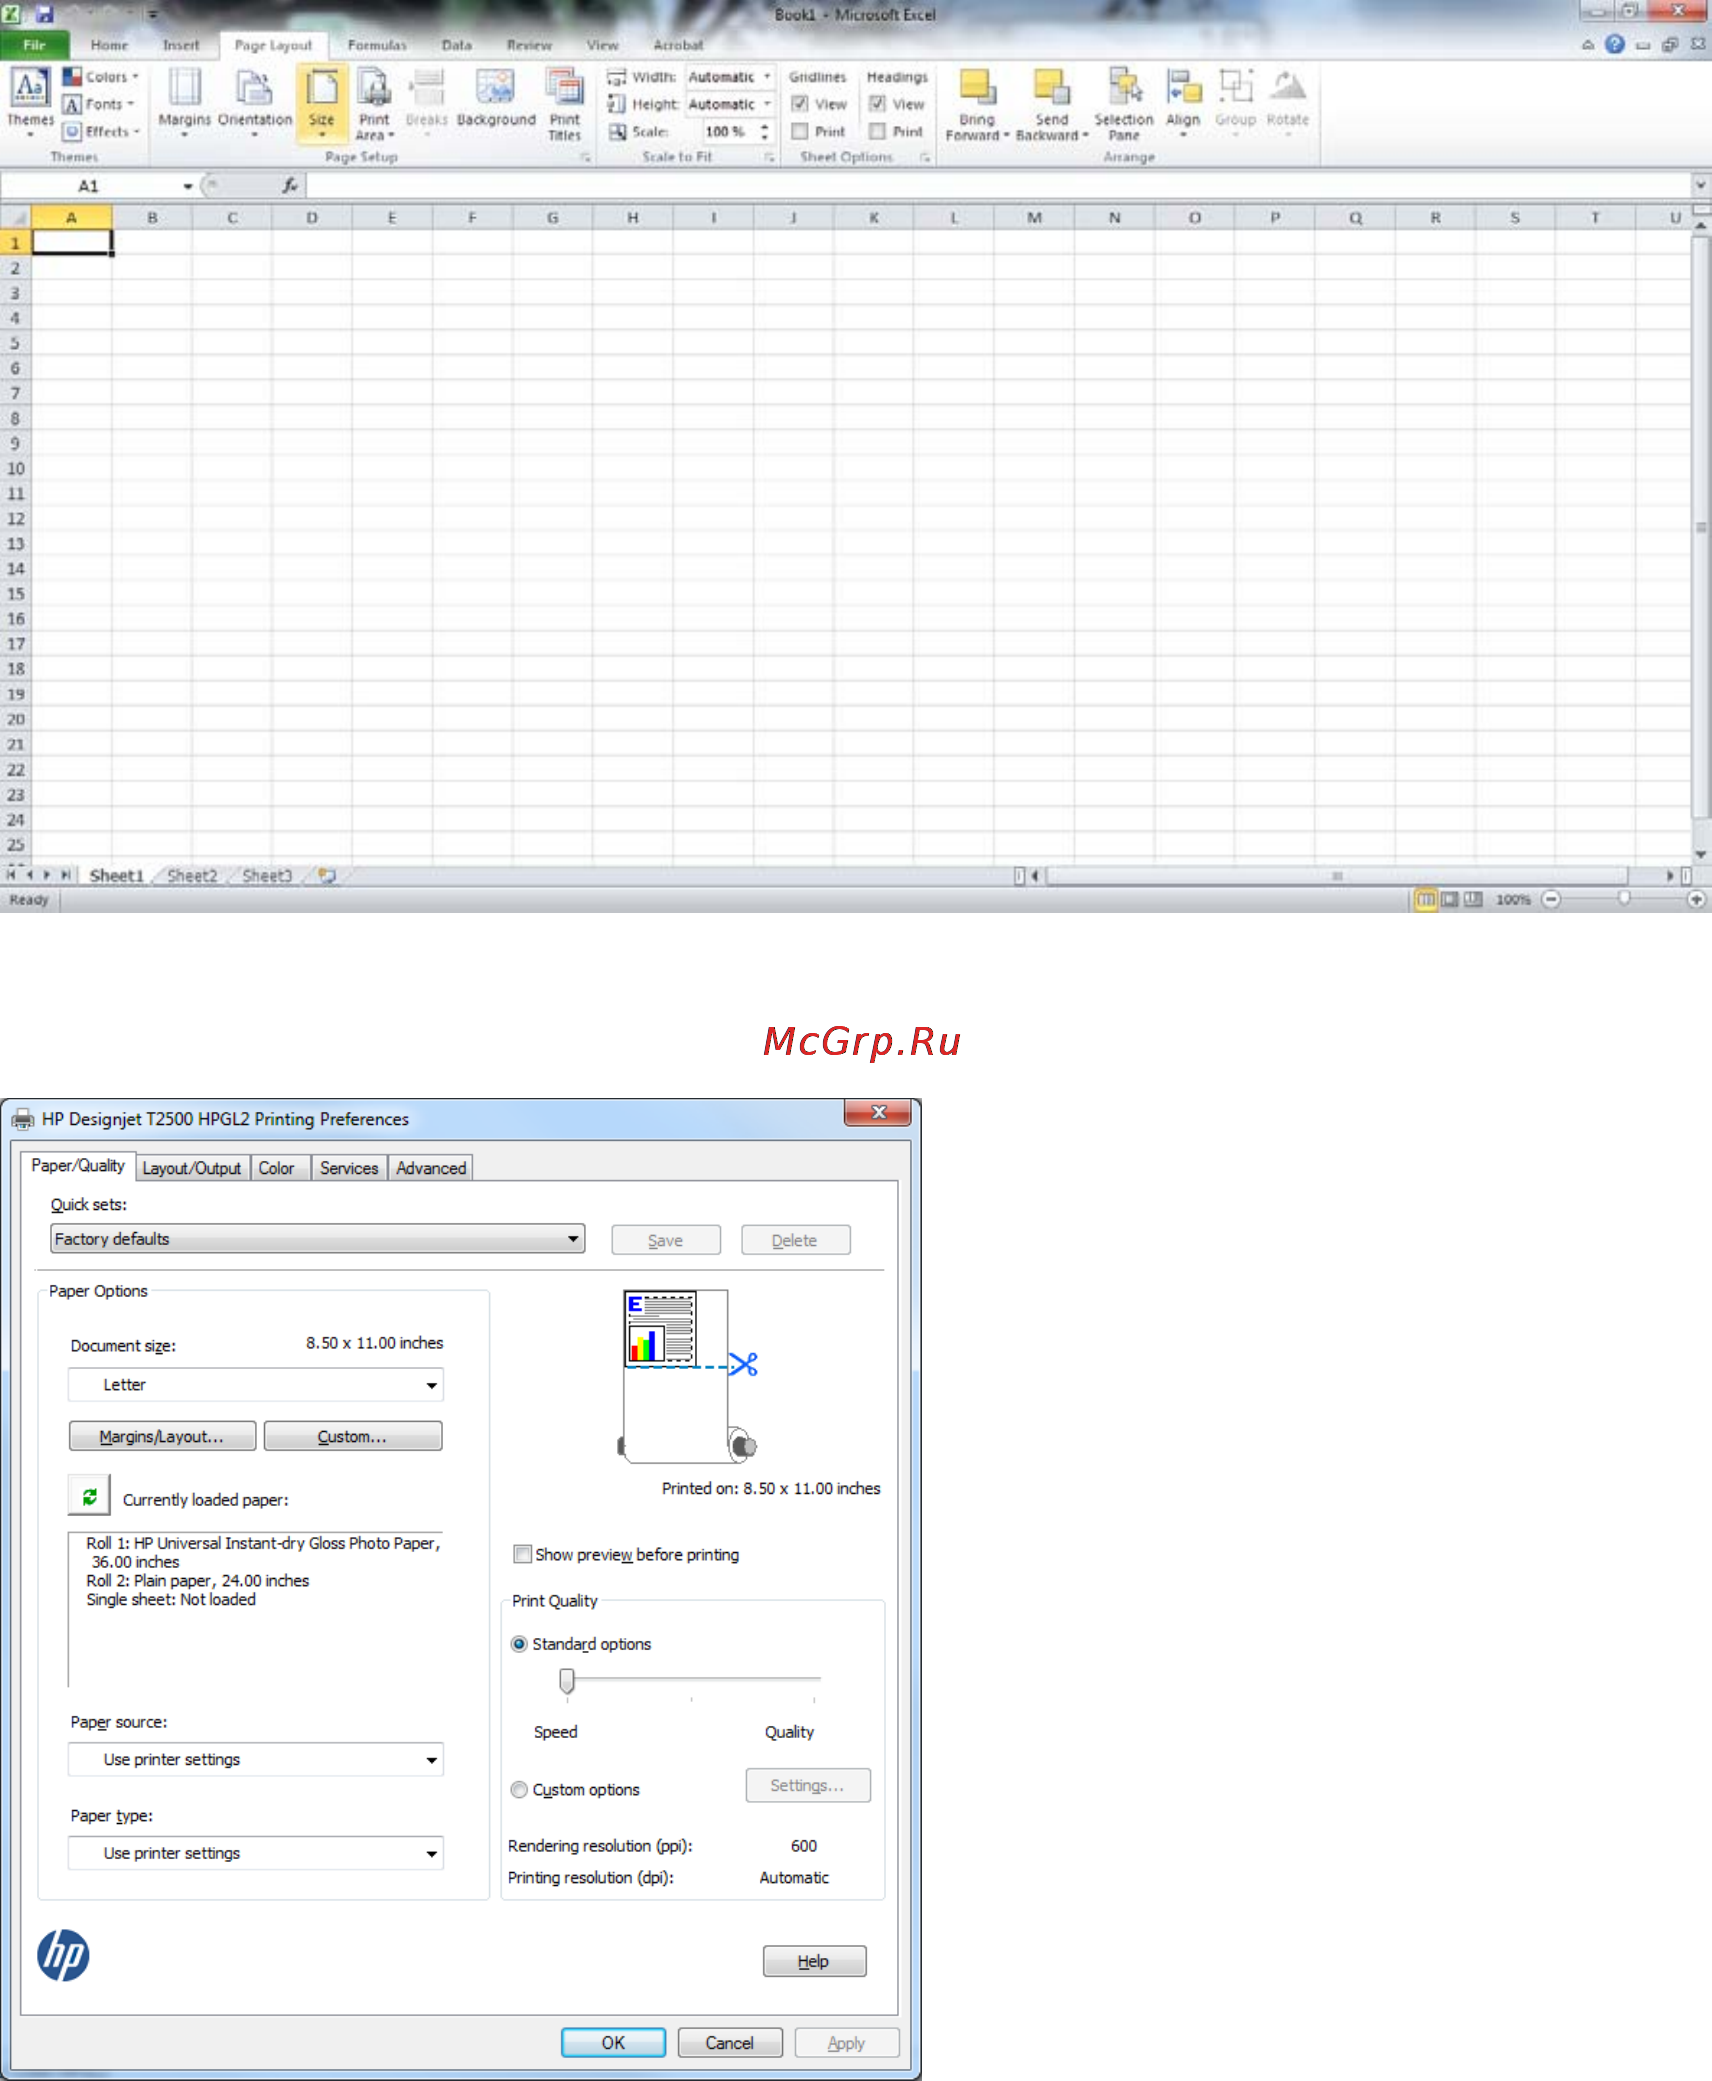Image resolution: width=1712 pixels, height=2081 pixels.
Task: Open theme Fonts menu
Action: point(98,104)
